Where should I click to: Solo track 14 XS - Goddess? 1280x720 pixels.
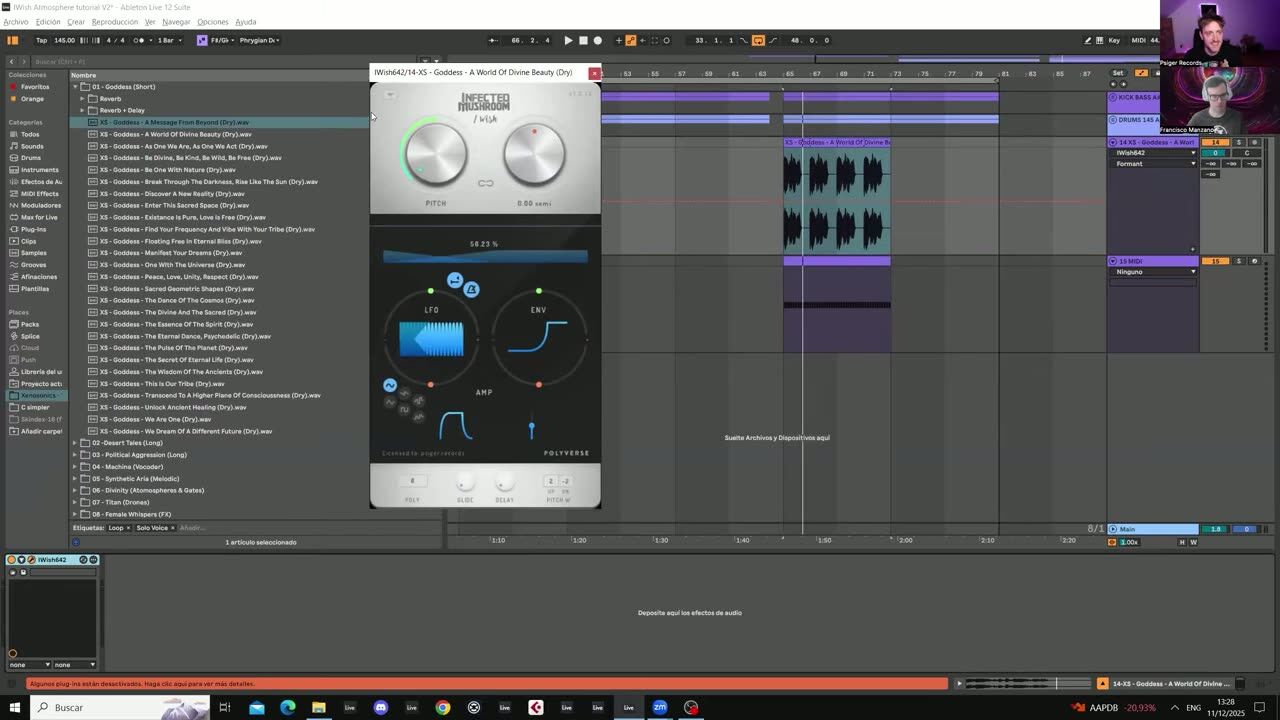point(1239,142)
